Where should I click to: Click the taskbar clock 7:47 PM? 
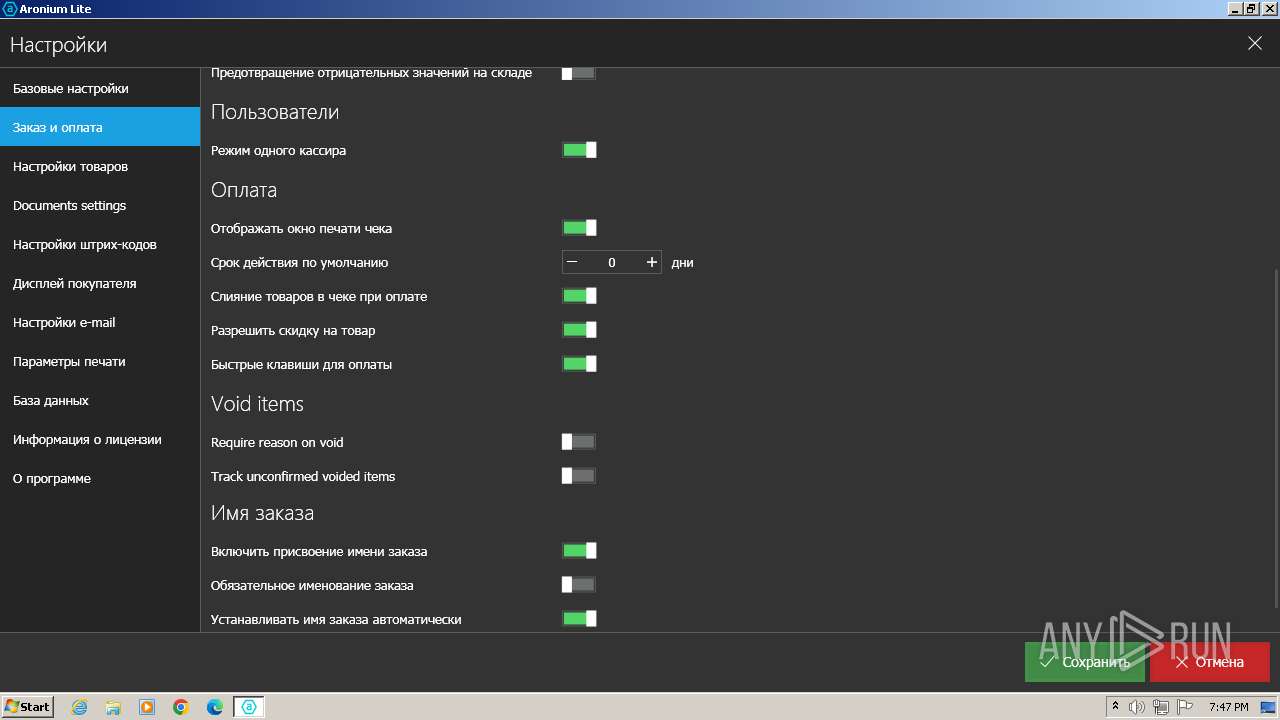coord(1228,707)
